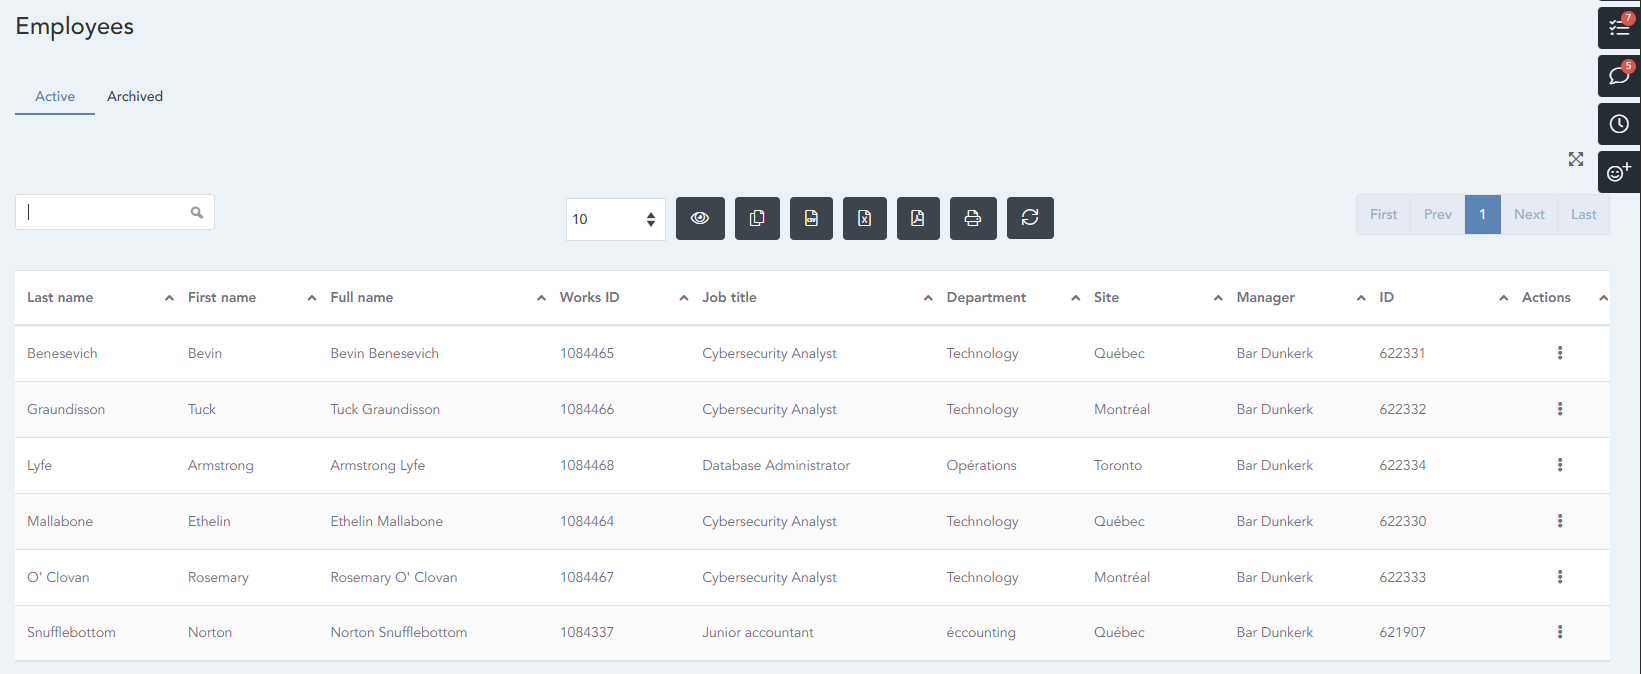
Task: Sort the table by Last name
Action: click(x=60, y=297)
